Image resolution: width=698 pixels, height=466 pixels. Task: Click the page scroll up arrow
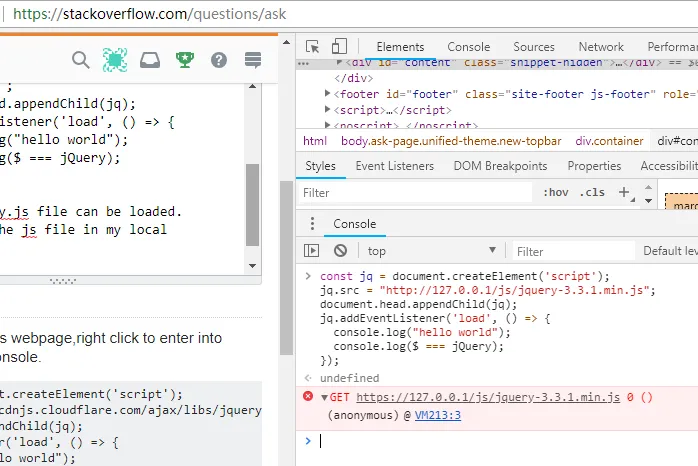tap(286, 43)
